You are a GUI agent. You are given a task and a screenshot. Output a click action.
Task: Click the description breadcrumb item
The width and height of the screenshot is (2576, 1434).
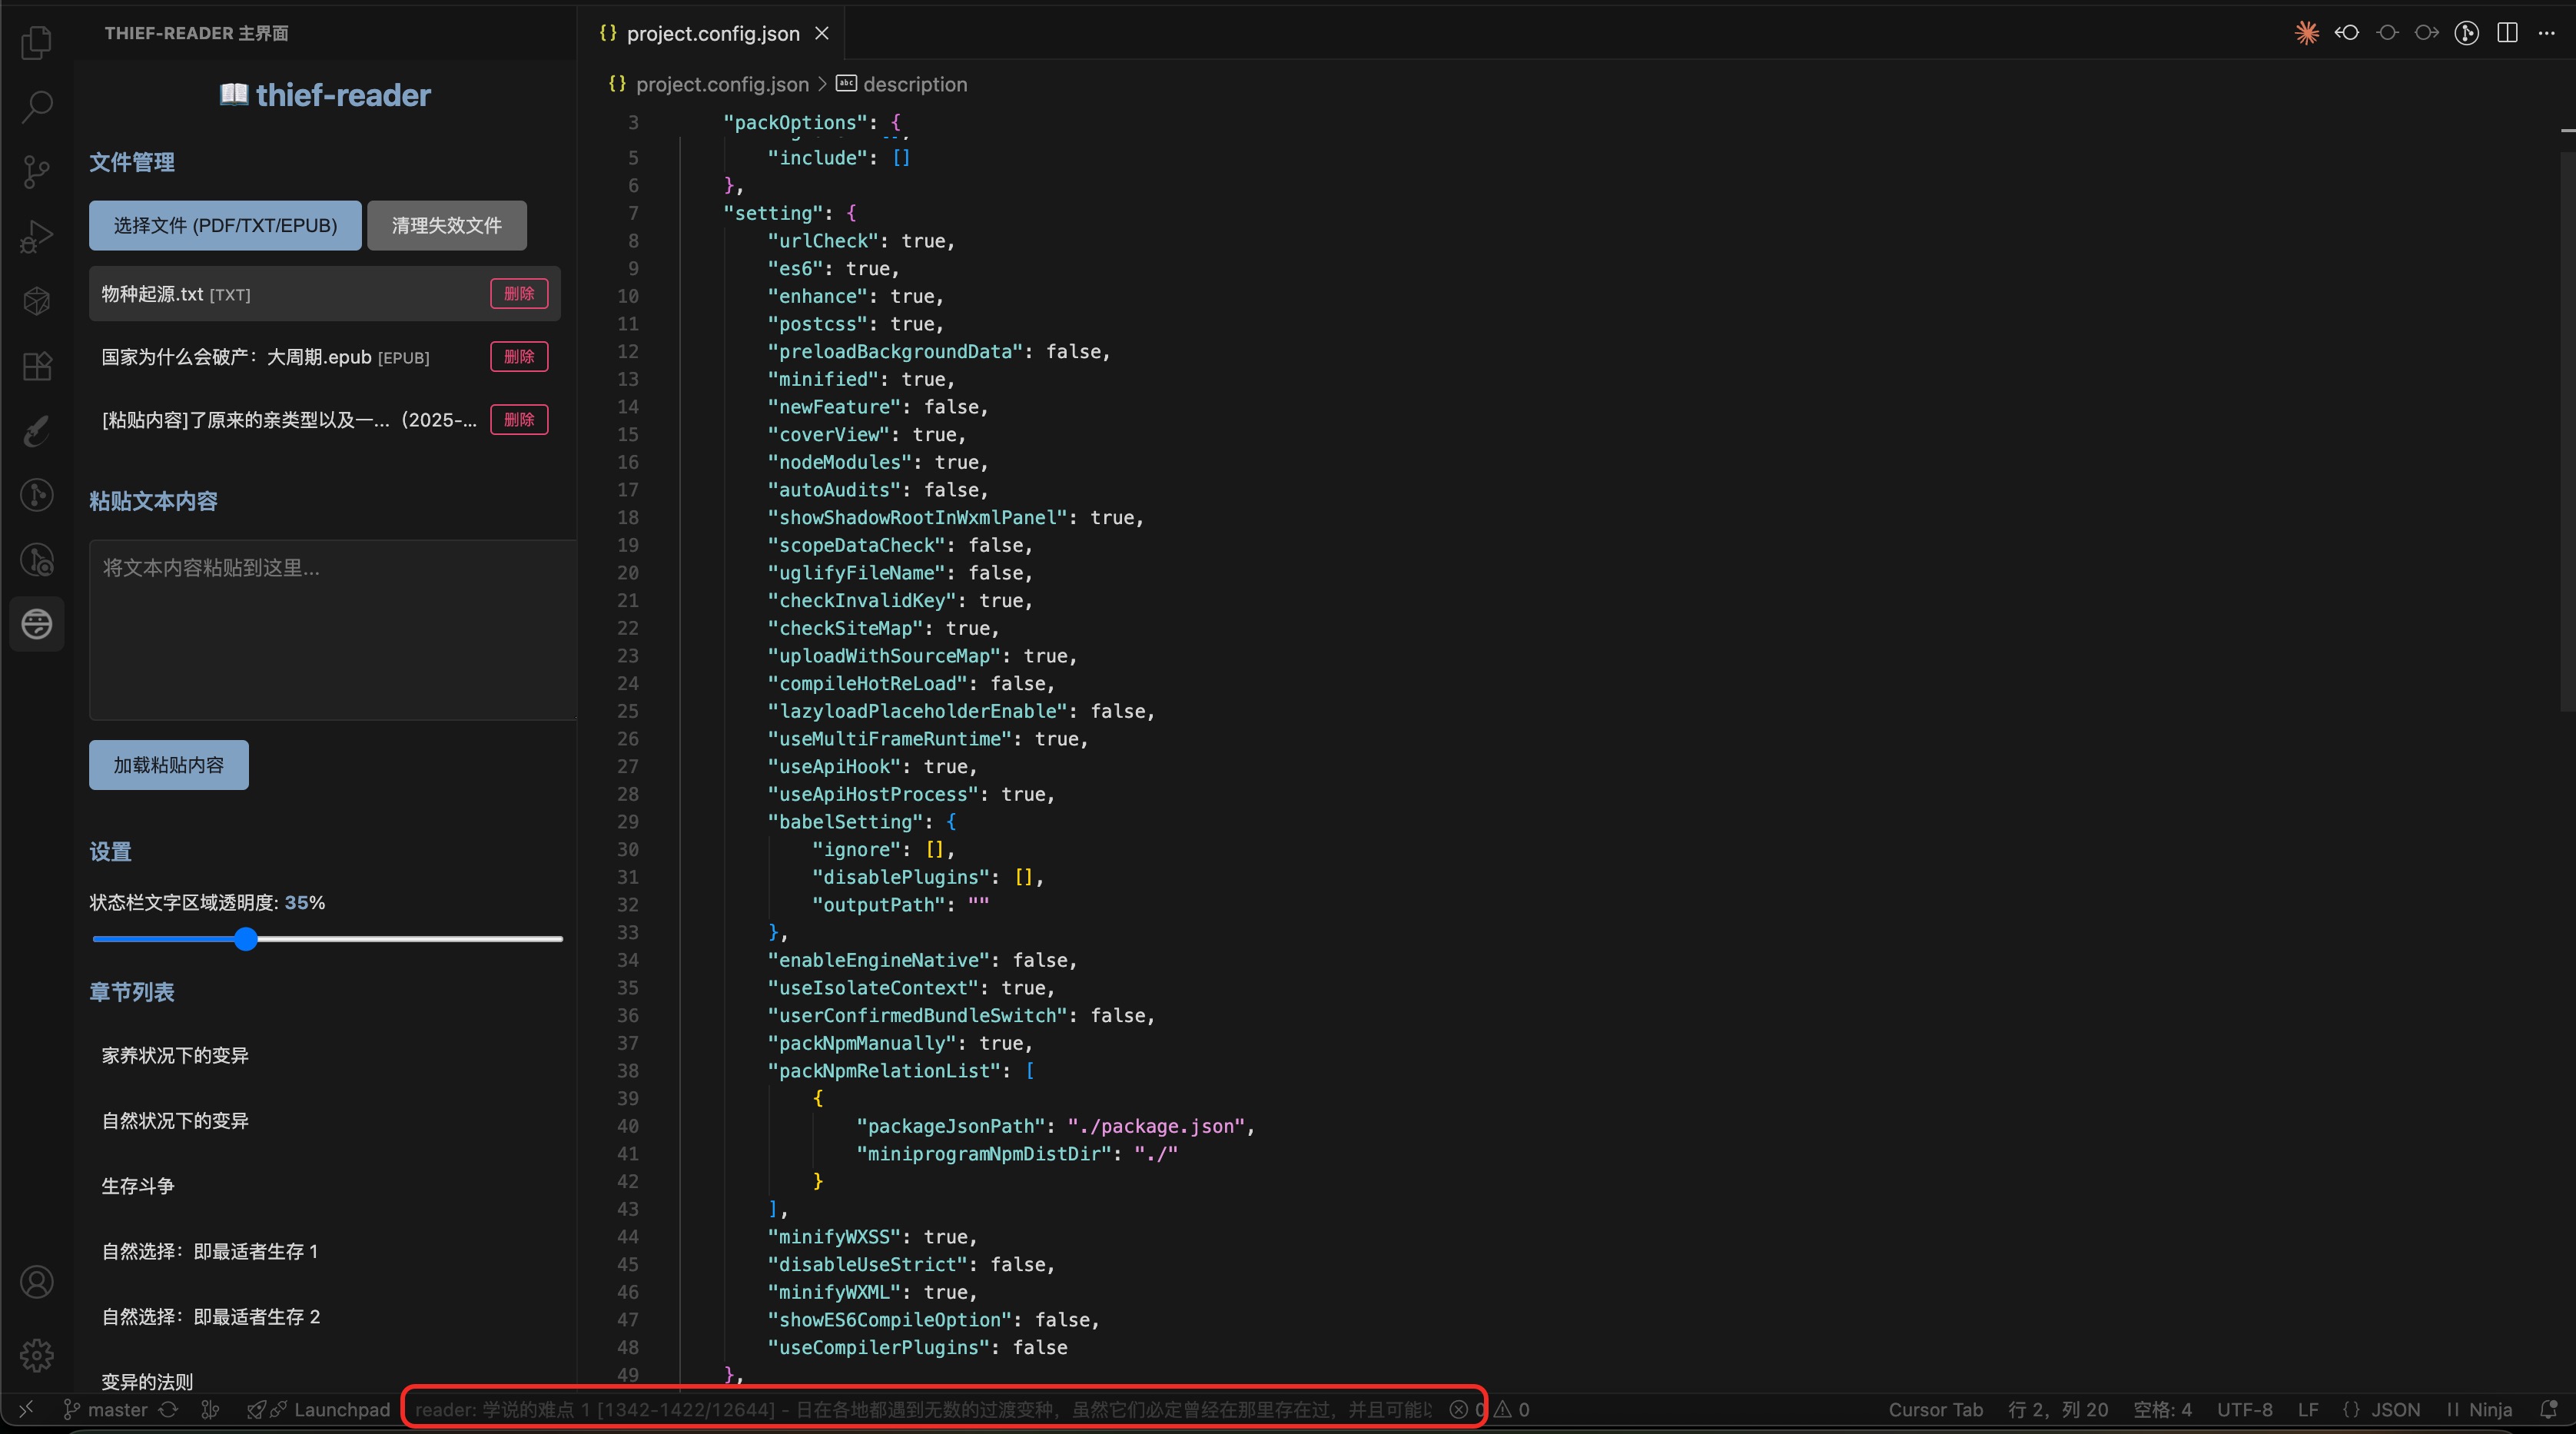coord(914,84)
